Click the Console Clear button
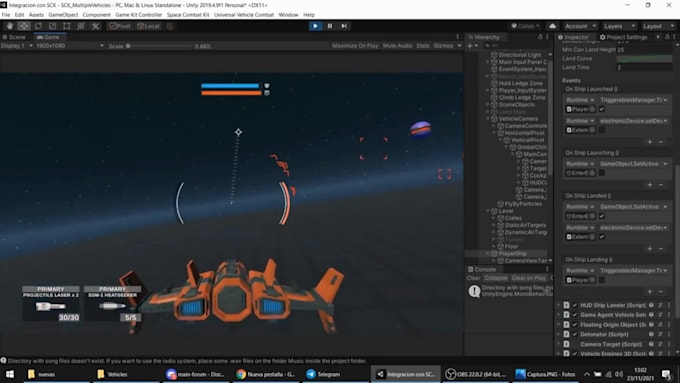Image resolution: width=680 pixels, height=383 pixels. (x=473, y=278)
